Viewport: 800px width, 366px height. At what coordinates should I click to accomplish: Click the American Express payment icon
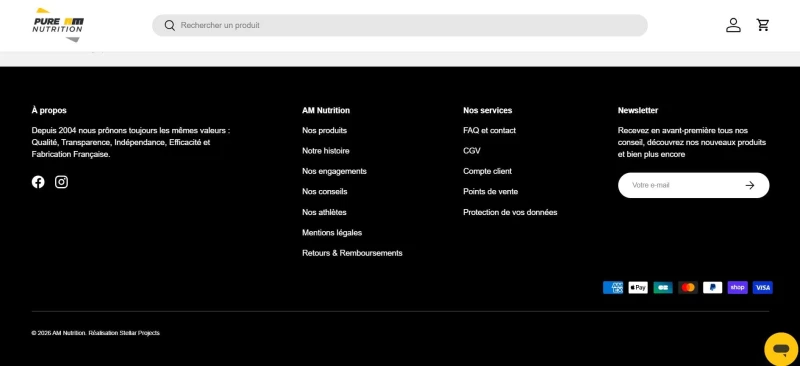(x=613, y=287)
